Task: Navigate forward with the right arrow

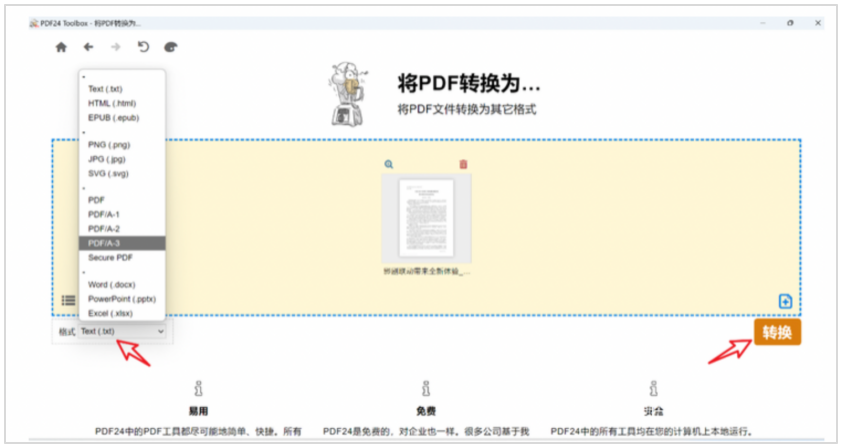Action: [115, 47]
